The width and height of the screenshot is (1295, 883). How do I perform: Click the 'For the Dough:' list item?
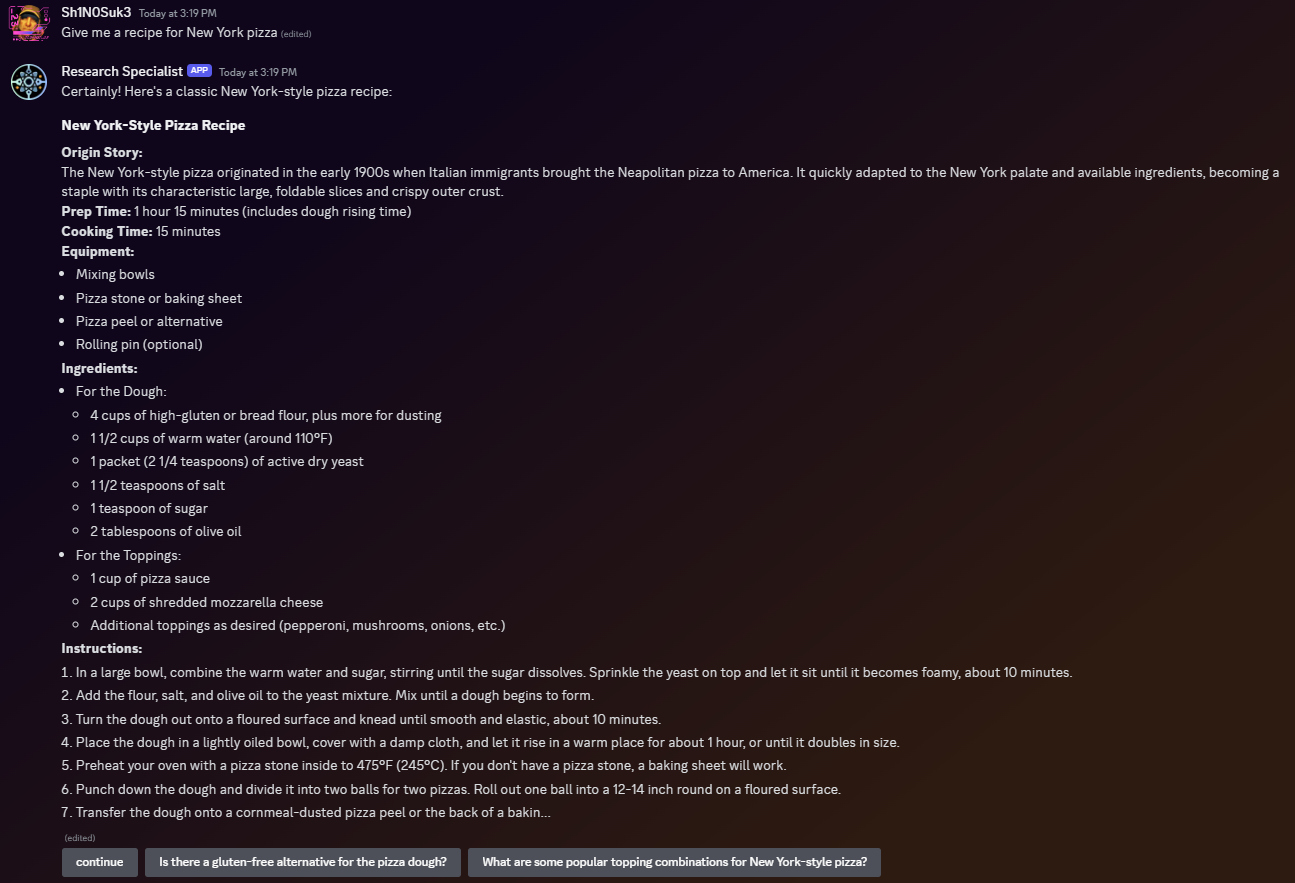[121, 392]
